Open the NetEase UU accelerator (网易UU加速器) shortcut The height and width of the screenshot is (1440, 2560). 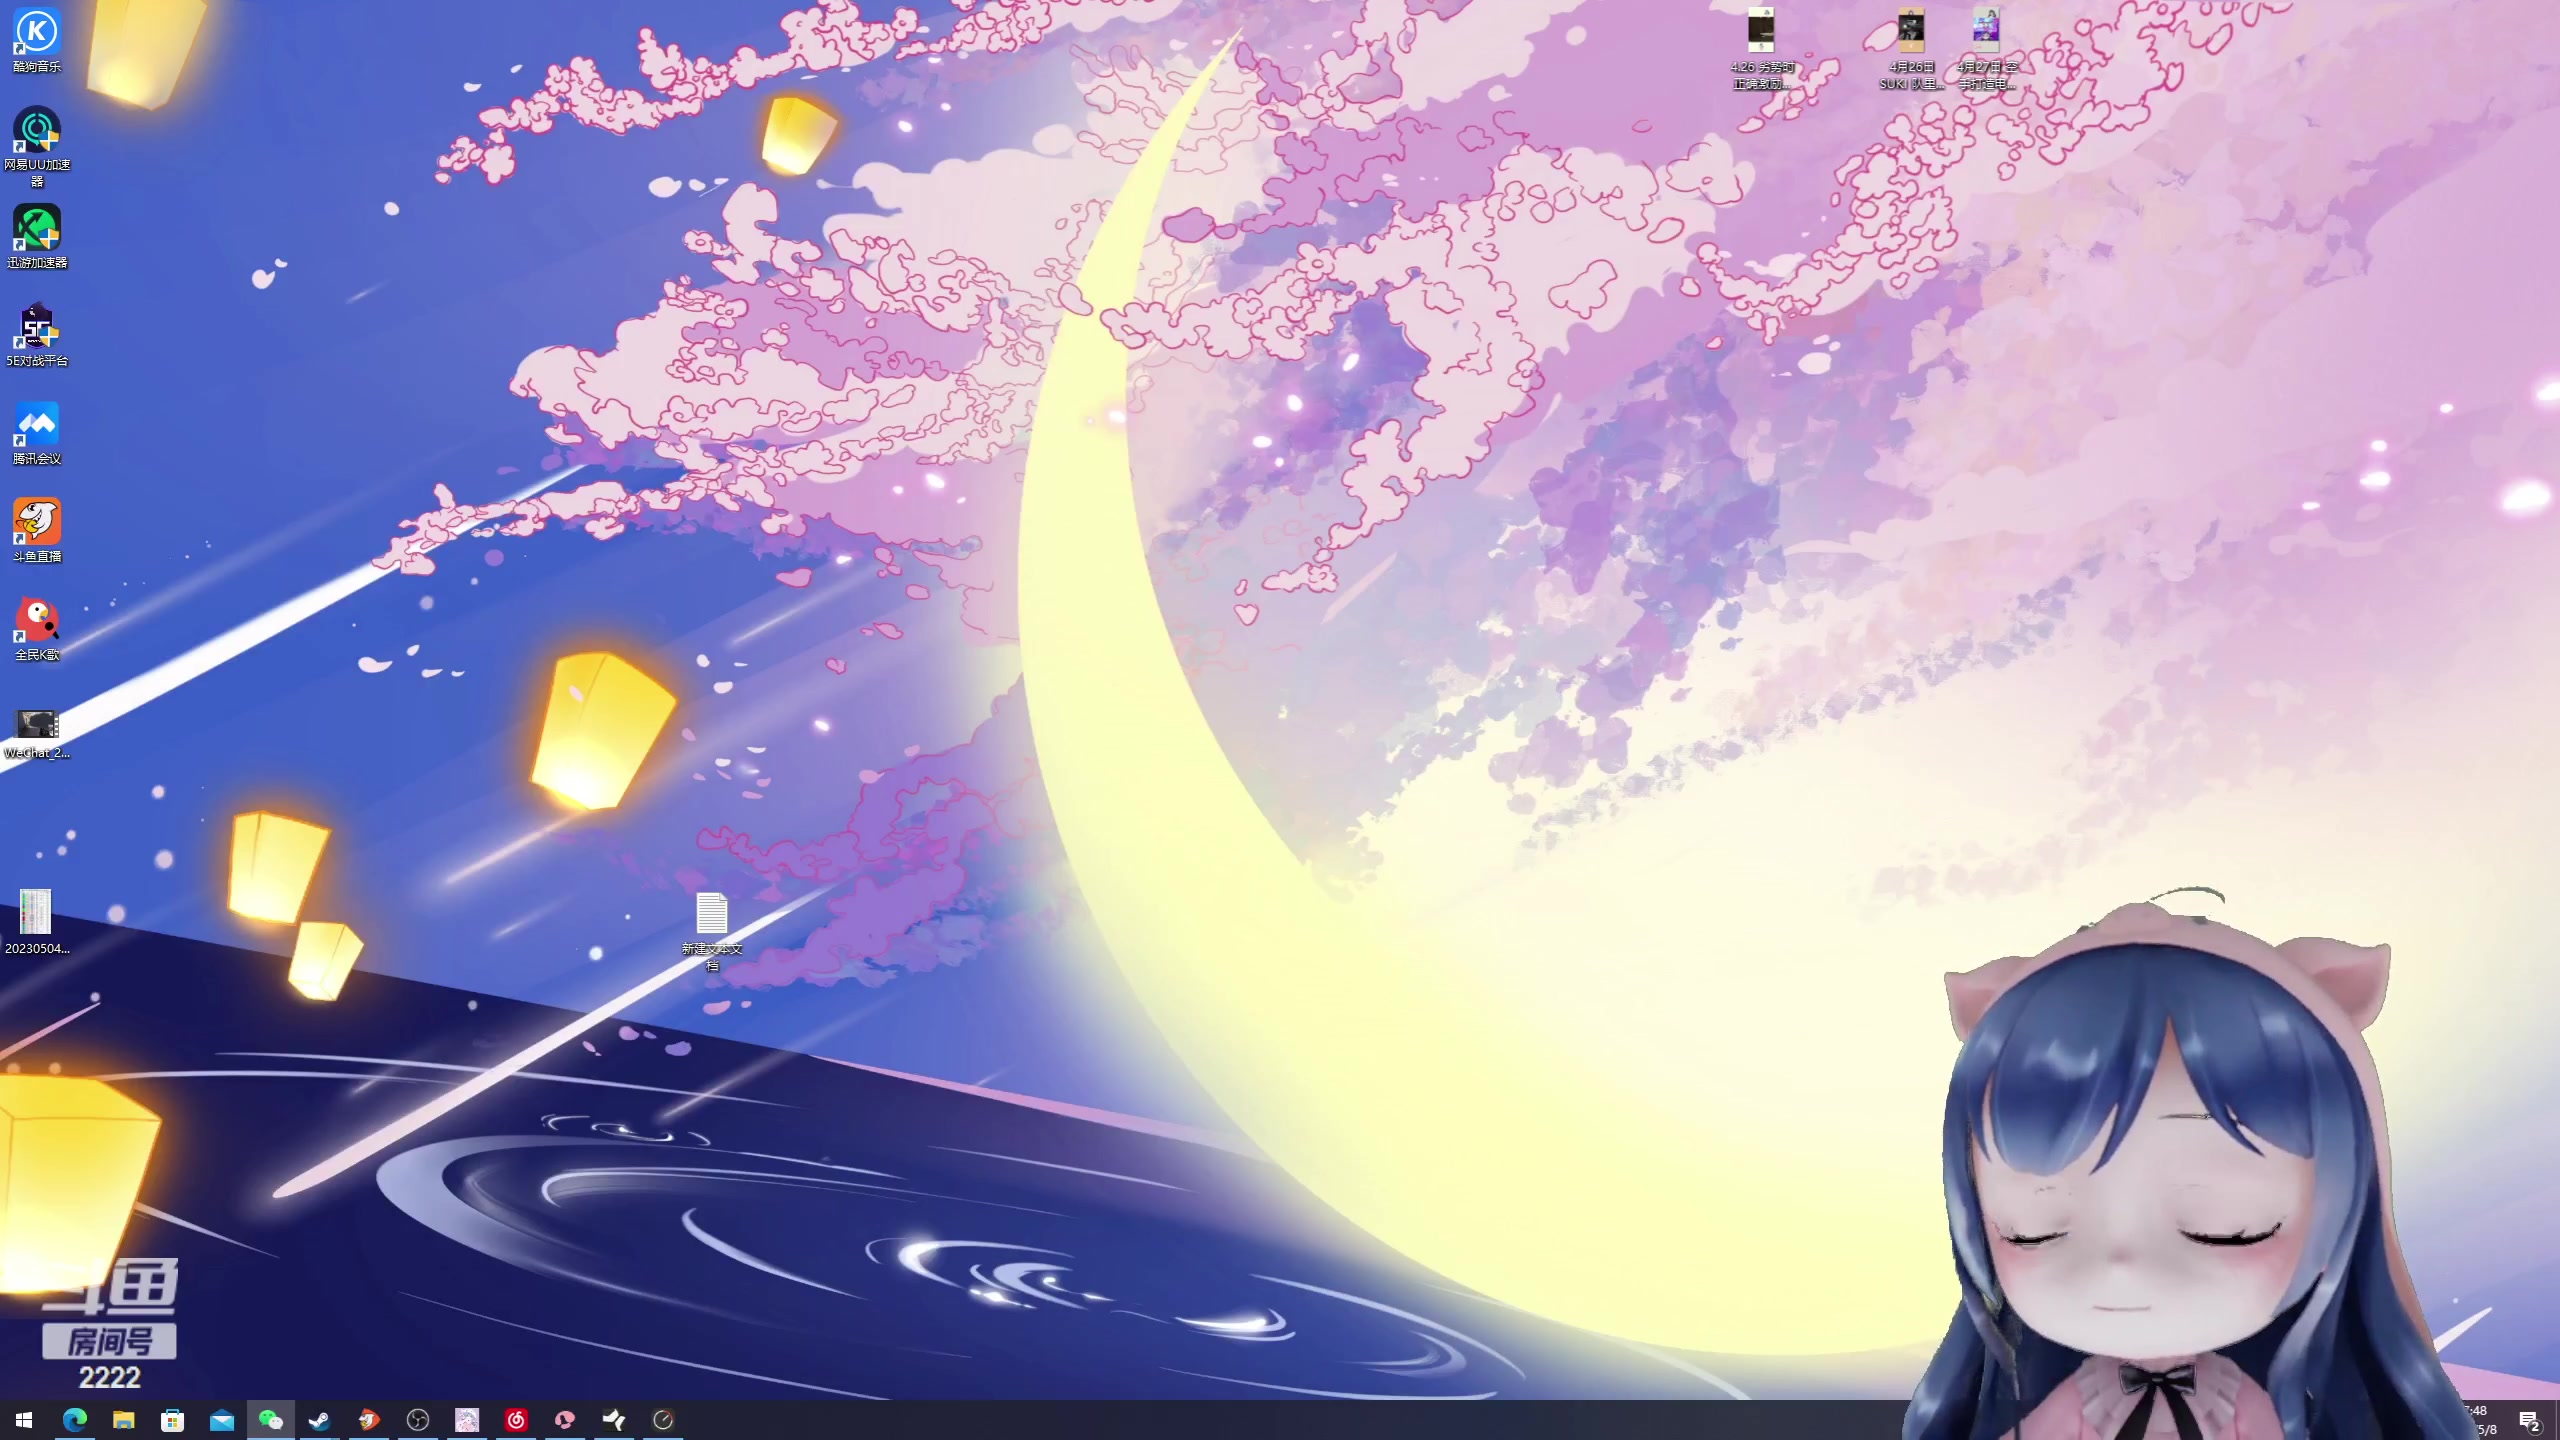(x=37, y=131)
